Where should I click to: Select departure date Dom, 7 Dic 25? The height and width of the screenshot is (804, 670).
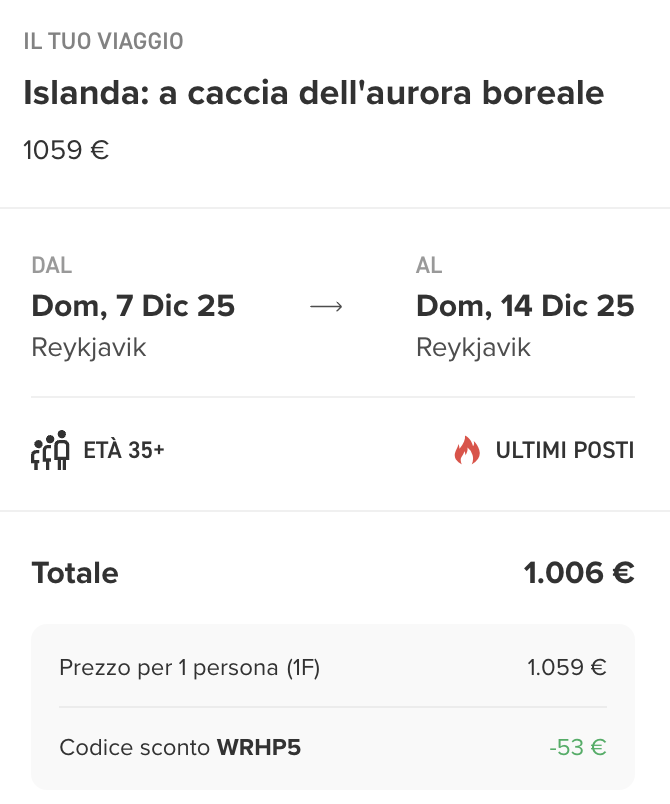tap(133, 306)
